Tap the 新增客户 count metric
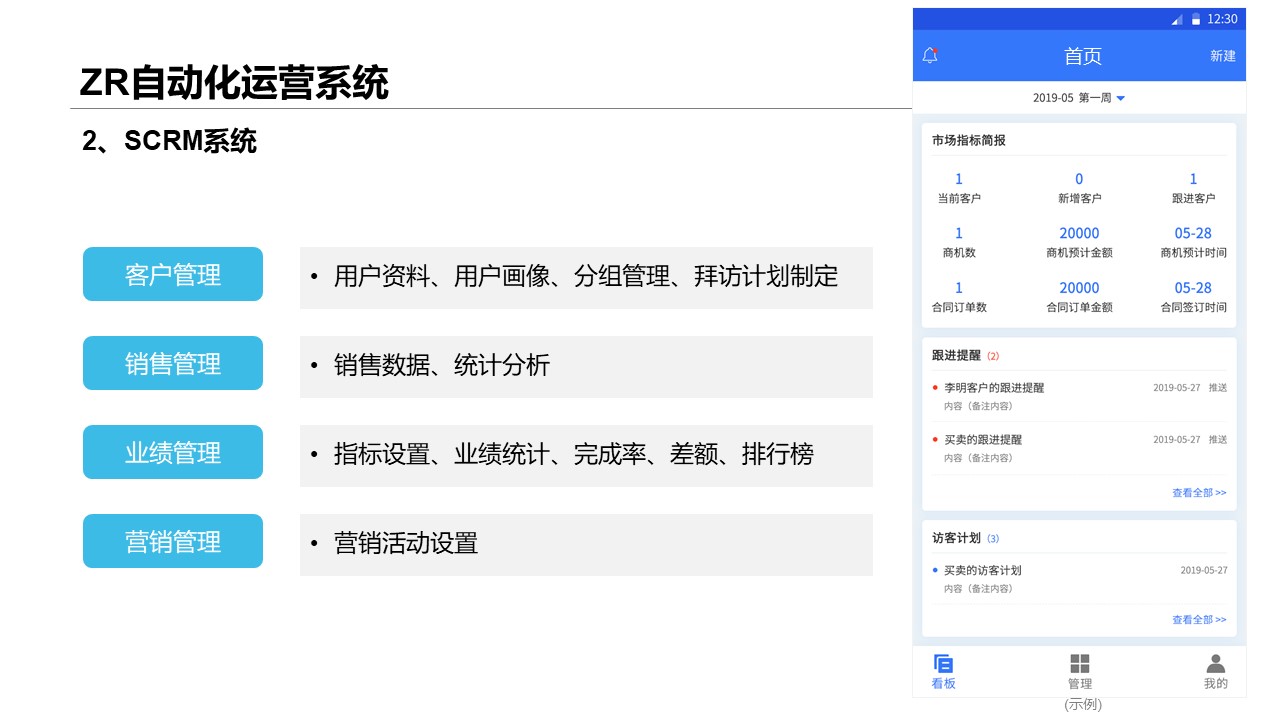 (x=1079, y=187)
